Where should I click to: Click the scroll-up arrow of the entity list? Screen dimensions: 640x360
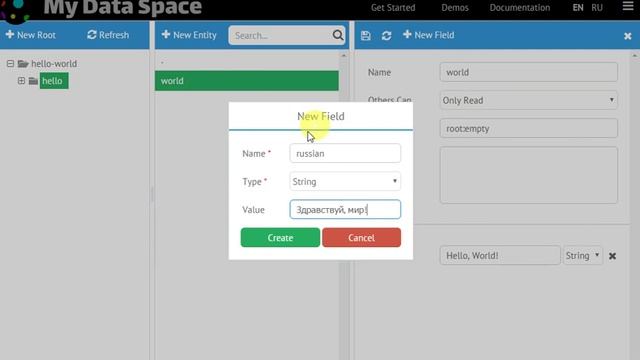pos(344,55)
